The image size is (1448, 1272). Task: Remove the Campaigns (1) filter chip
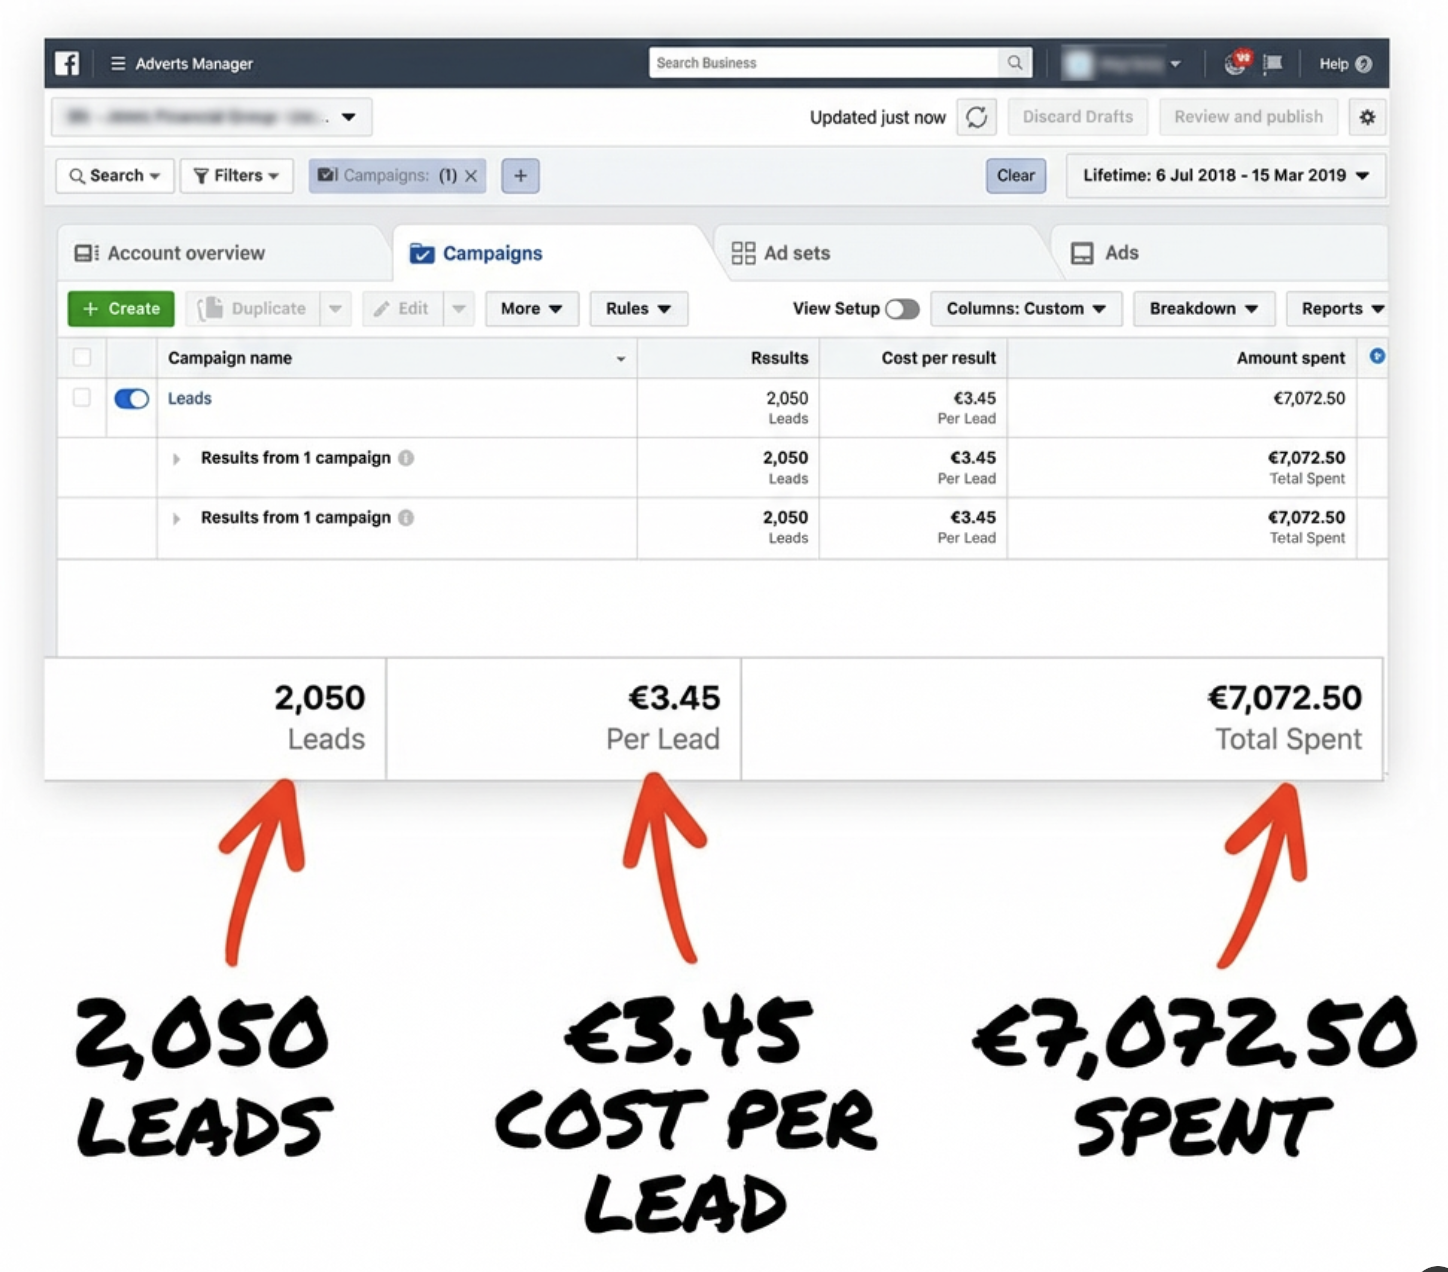click(x=471, y=176)
